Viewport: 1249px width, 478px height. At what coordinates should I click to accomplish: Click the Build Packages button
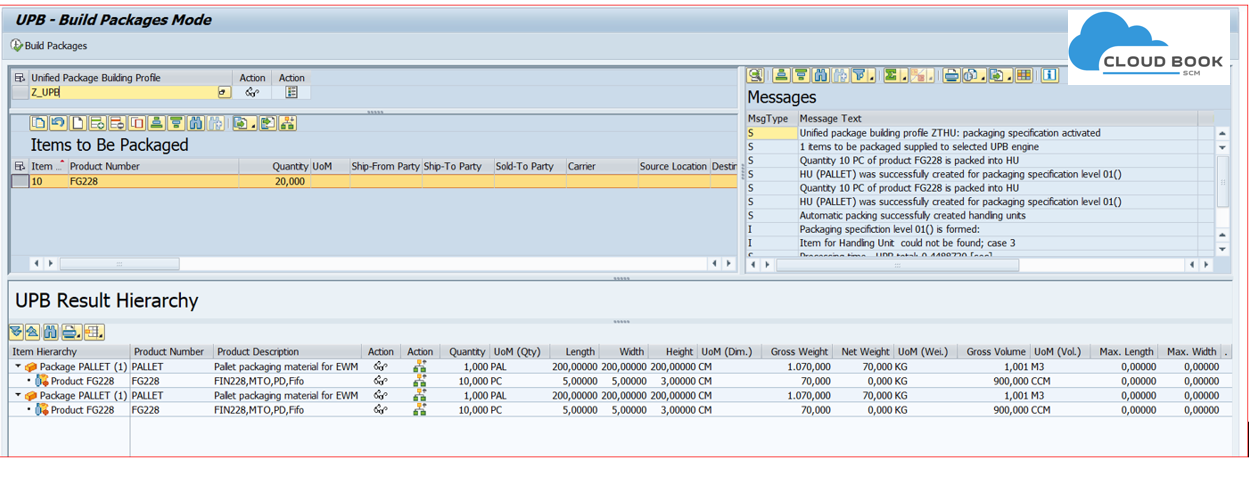point(49,45)
